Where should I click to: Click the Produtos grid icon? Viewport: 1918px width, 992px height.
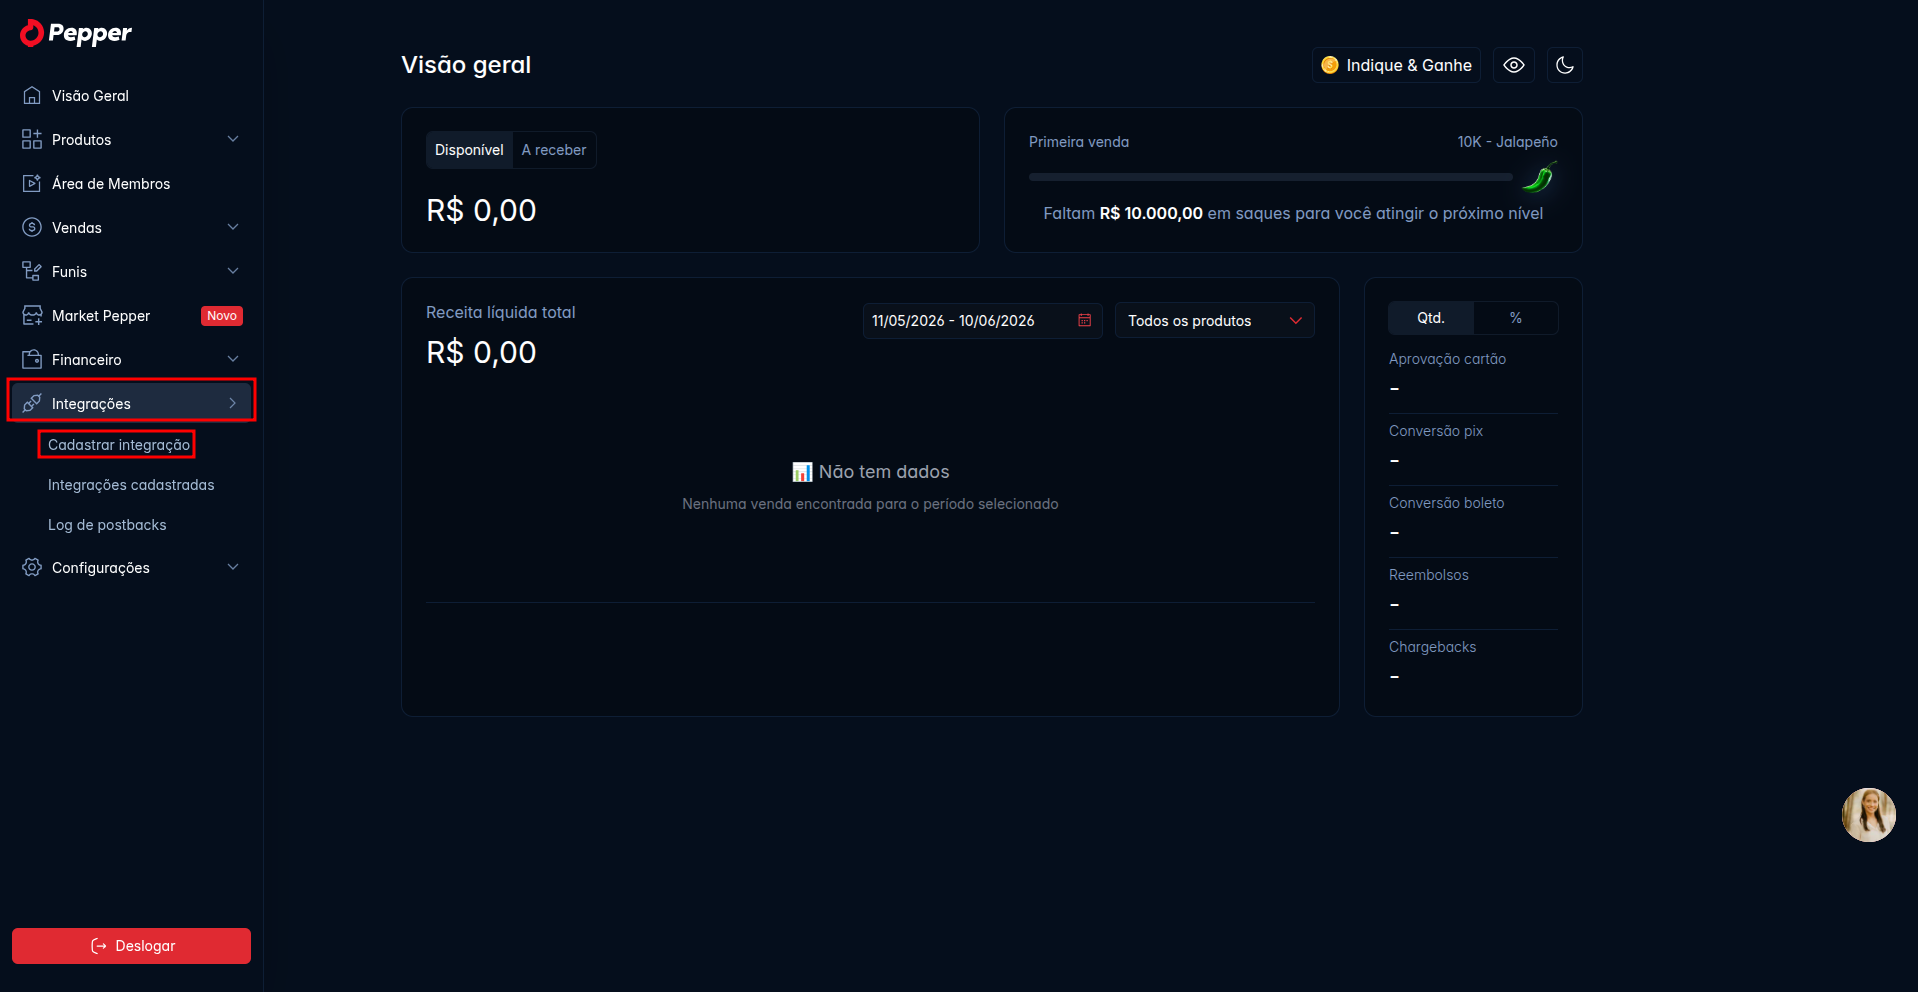pyautogui.click(x=32, y=140)
